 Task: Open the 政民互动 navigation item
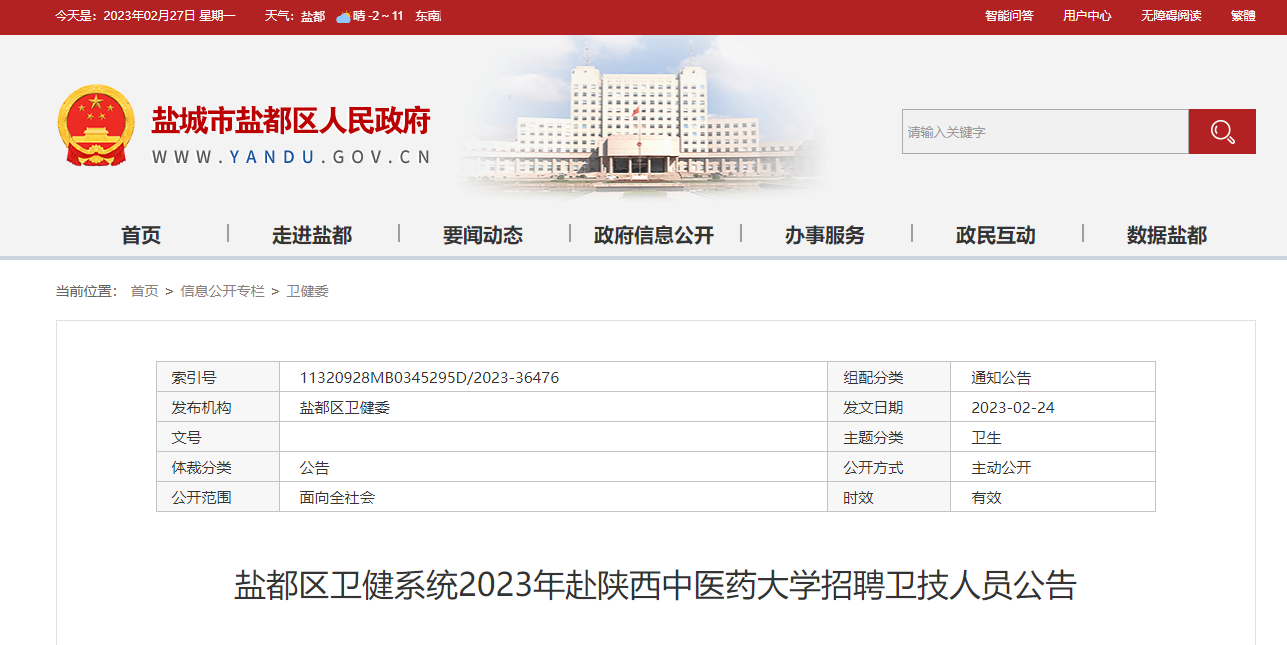coord(996,235)
